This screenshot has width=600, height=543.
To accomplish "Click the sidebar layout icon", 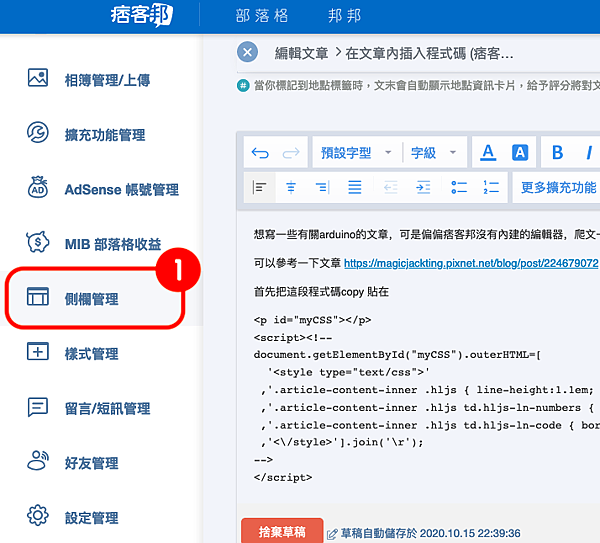I will pos(38,297).
